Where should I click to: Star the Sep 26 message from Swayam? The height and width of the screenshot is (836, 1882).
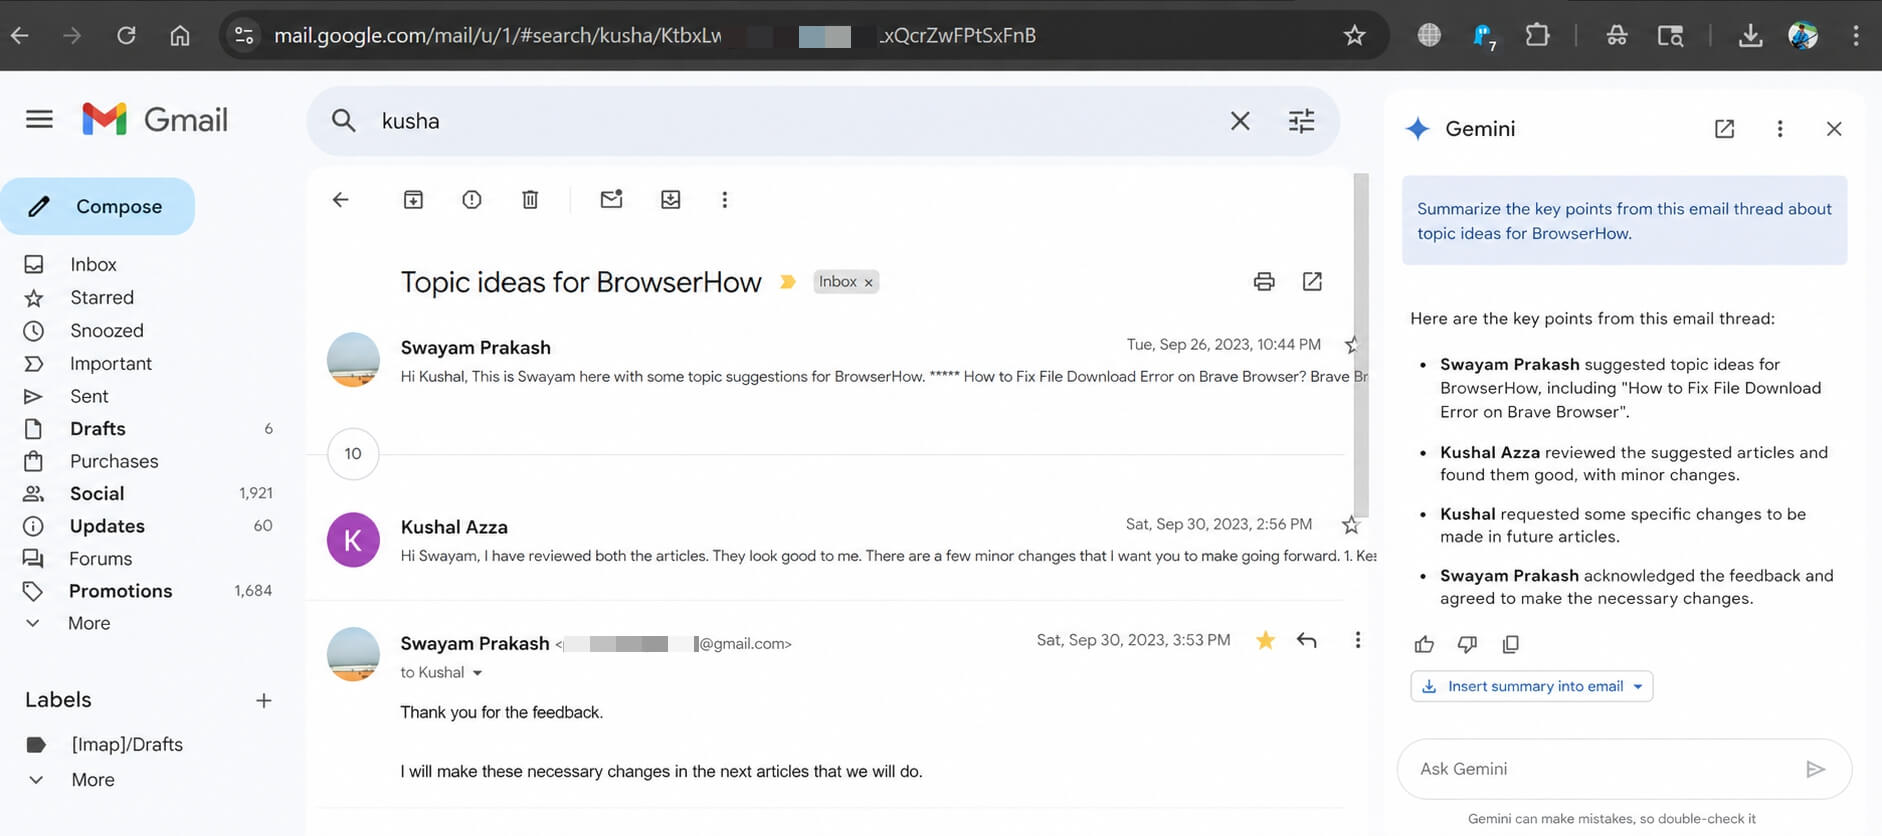point(1352,345)
